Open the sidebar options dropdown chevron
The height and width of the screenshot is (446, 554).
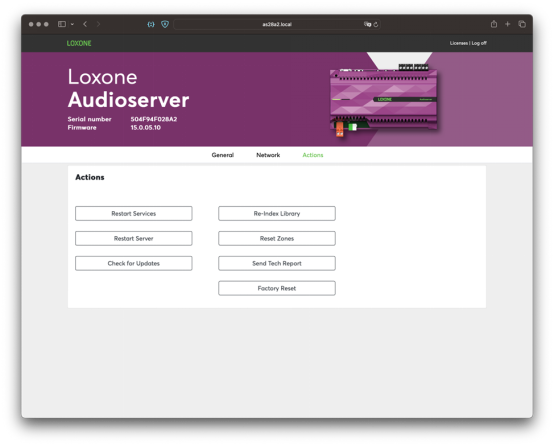(72, 24)
